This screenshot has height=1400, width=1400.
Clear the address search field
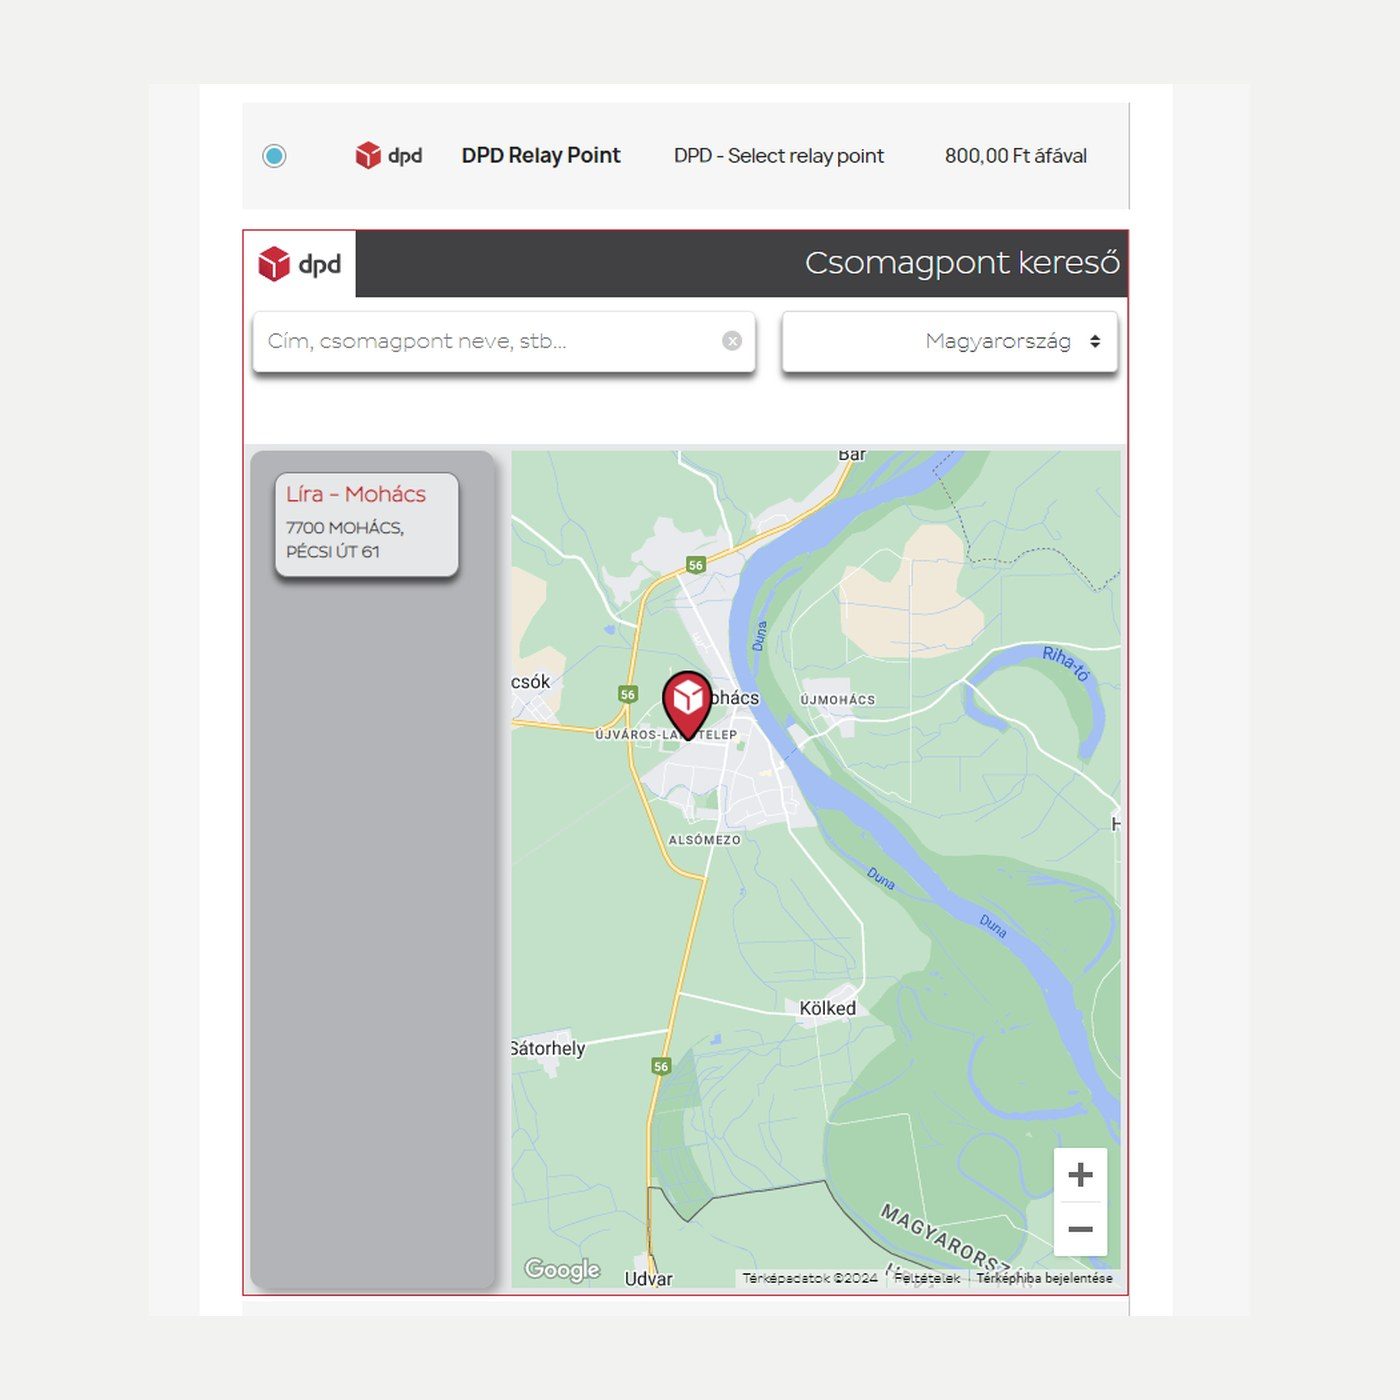[732, 341]
